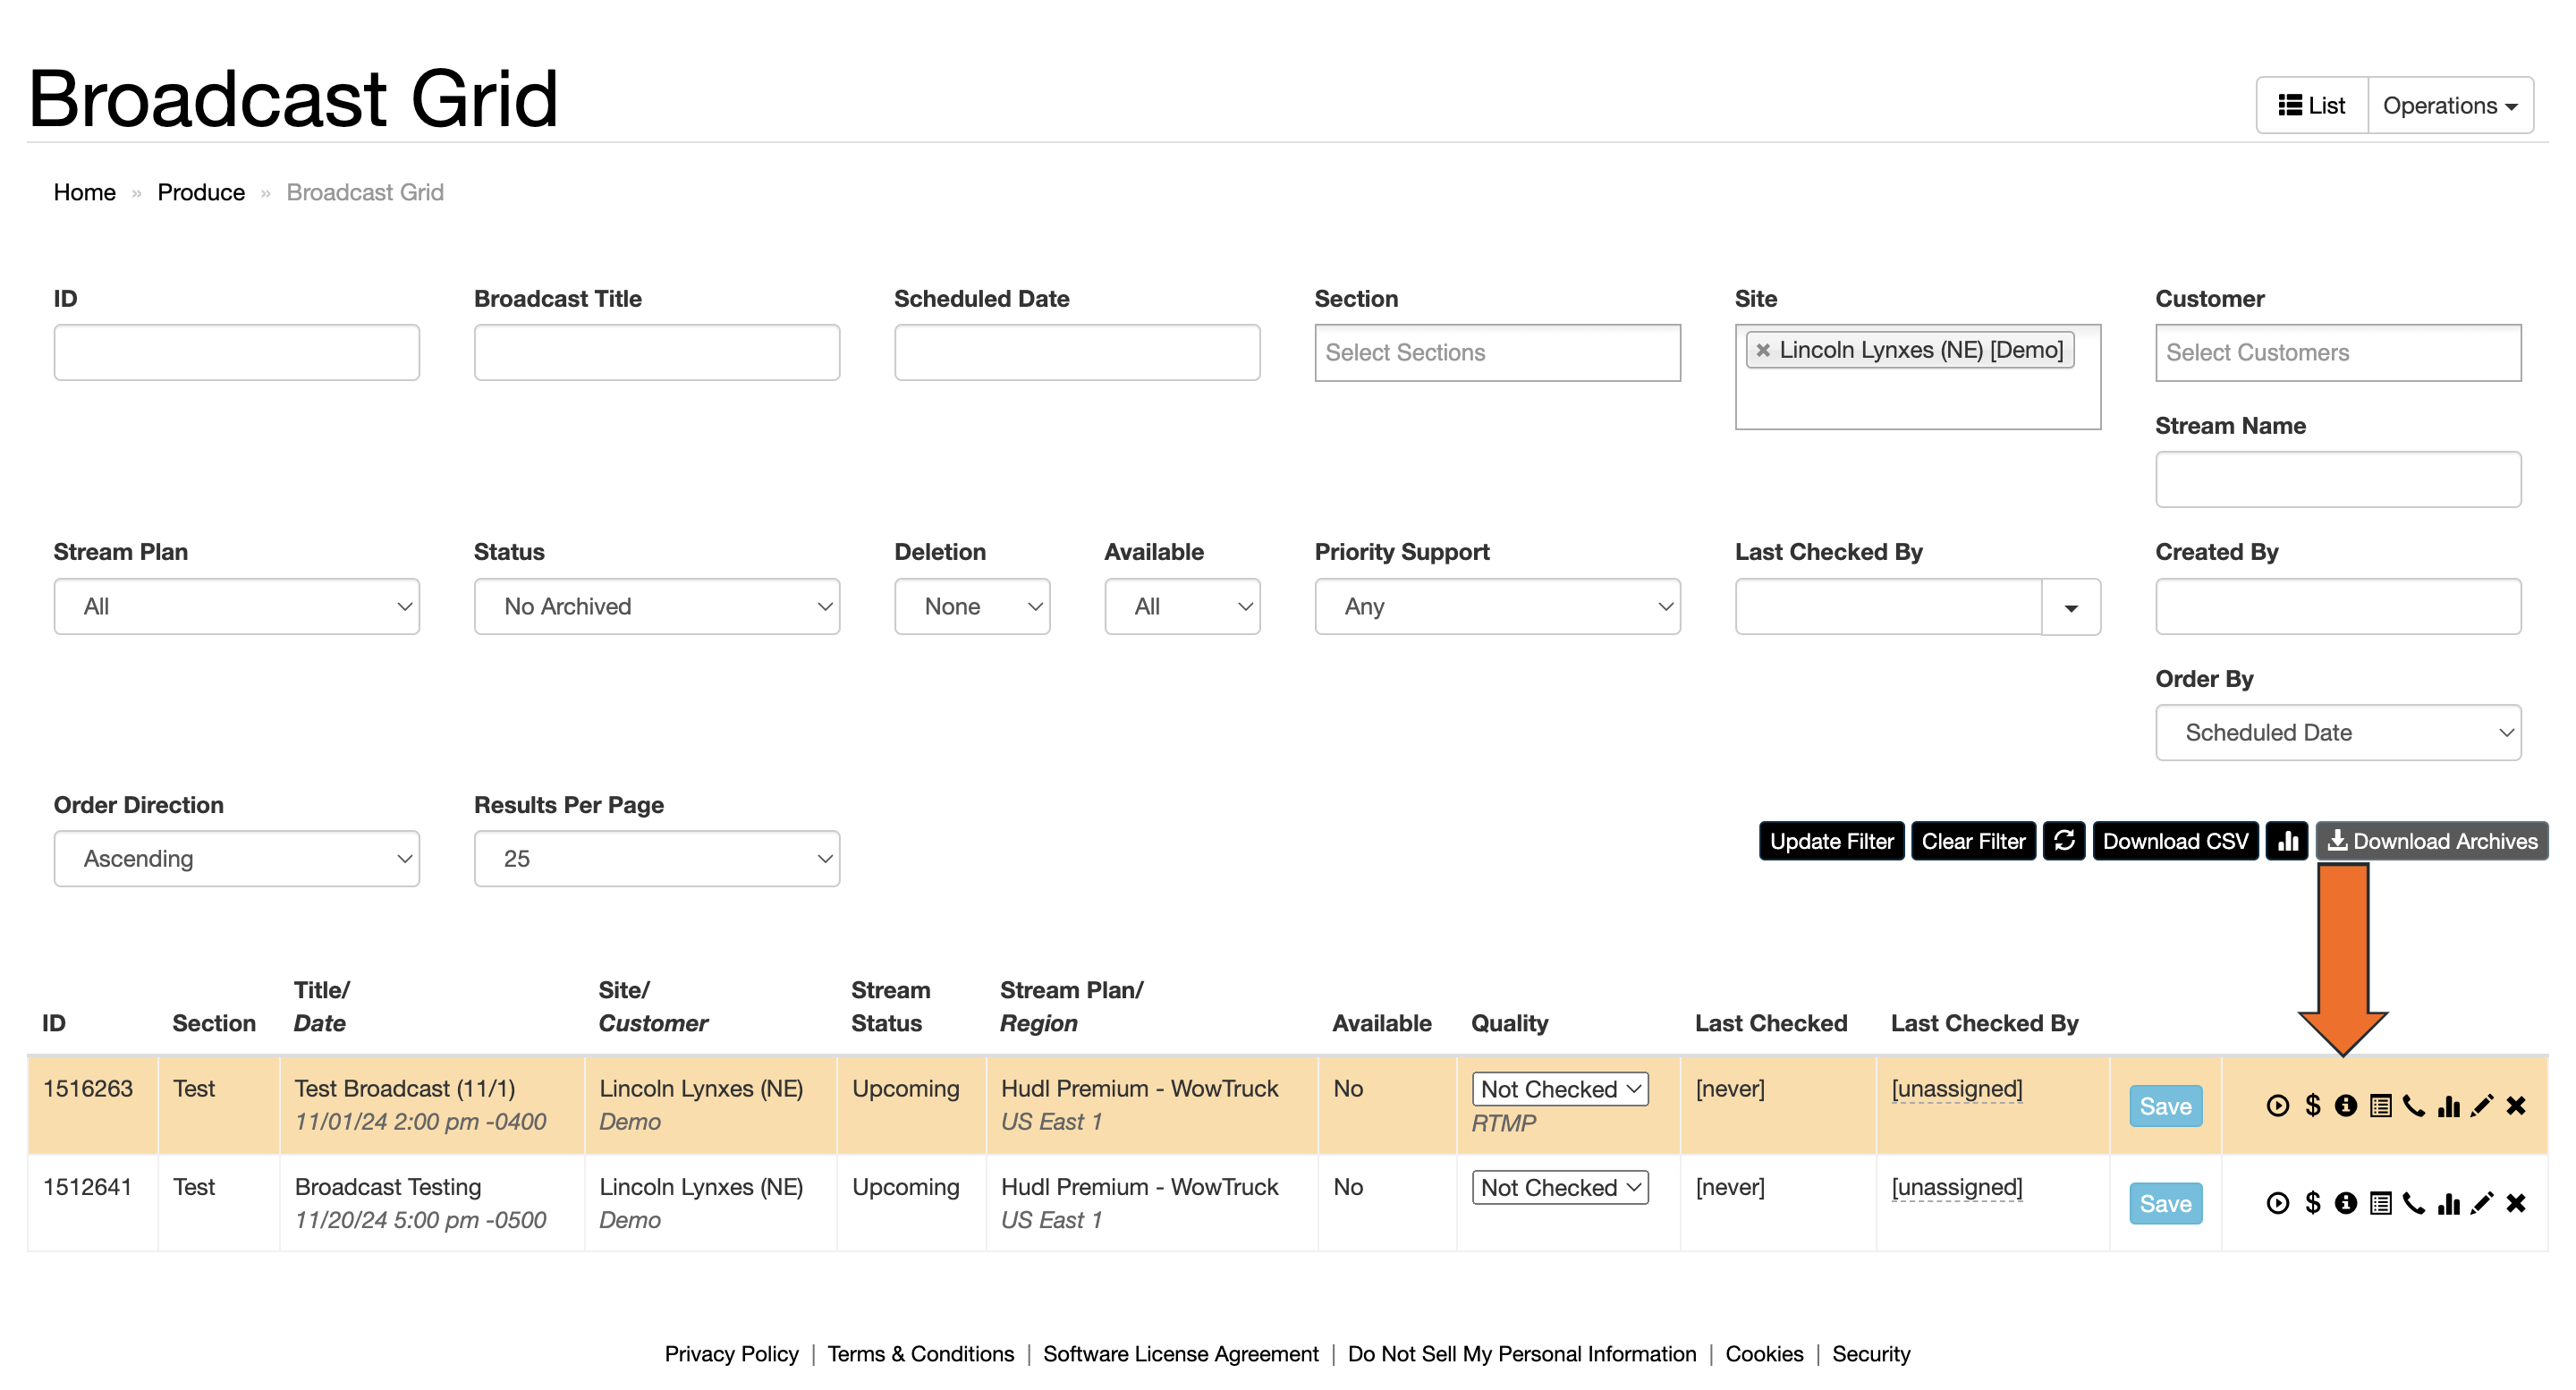This screenshot has height=1390, width=2576.
Task: Go to Produce breadcrumb
Action: (201, 192)
